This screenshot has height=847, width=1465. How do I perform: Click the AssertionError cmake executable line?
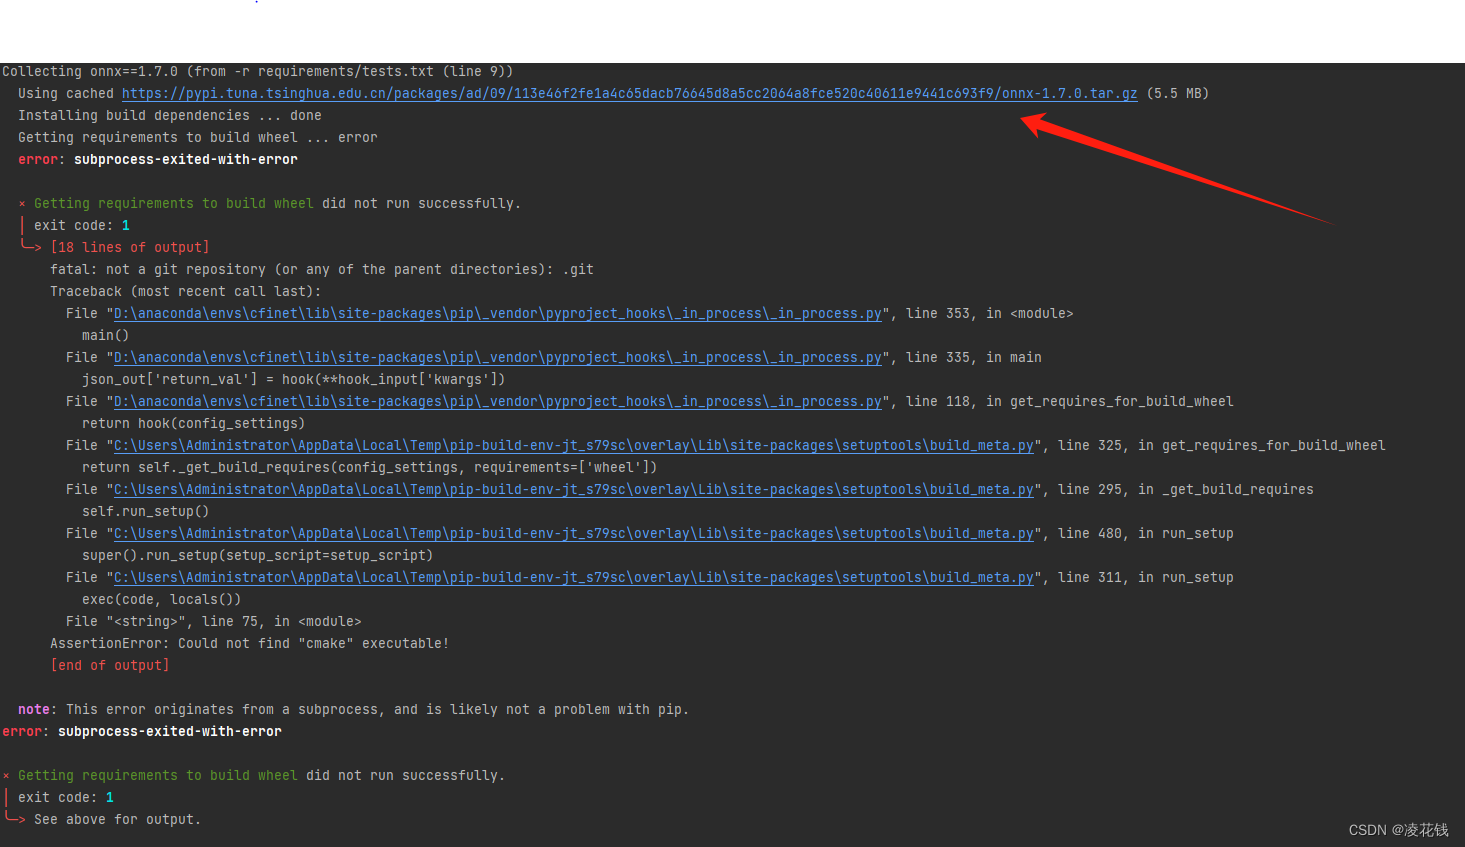(250, 643)
